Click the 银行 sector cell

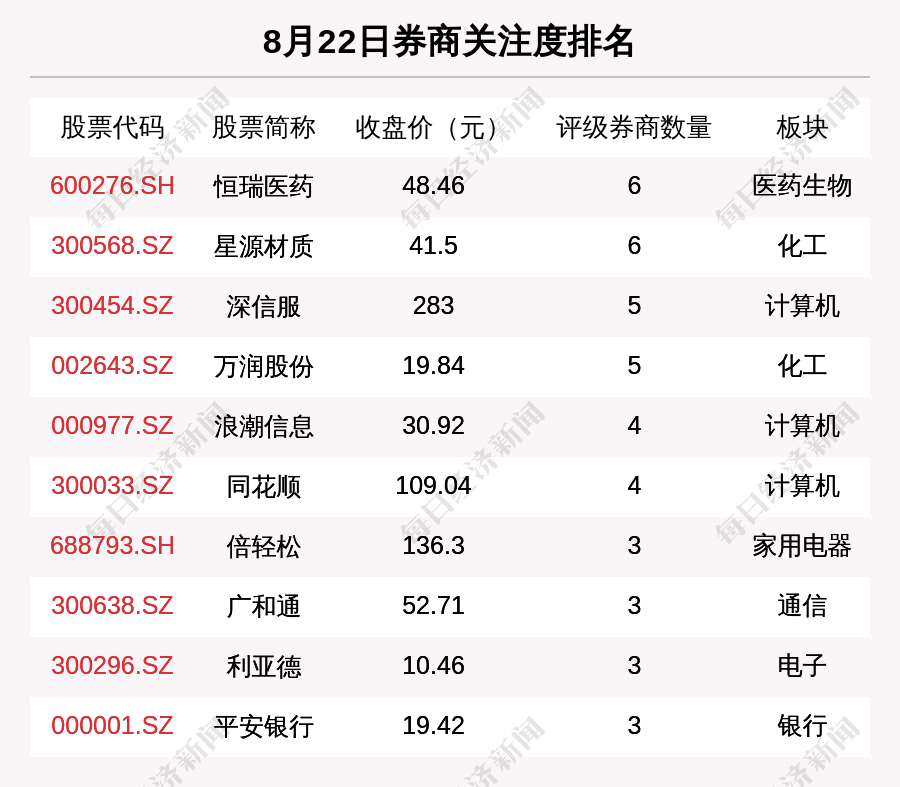pos(802,726)
